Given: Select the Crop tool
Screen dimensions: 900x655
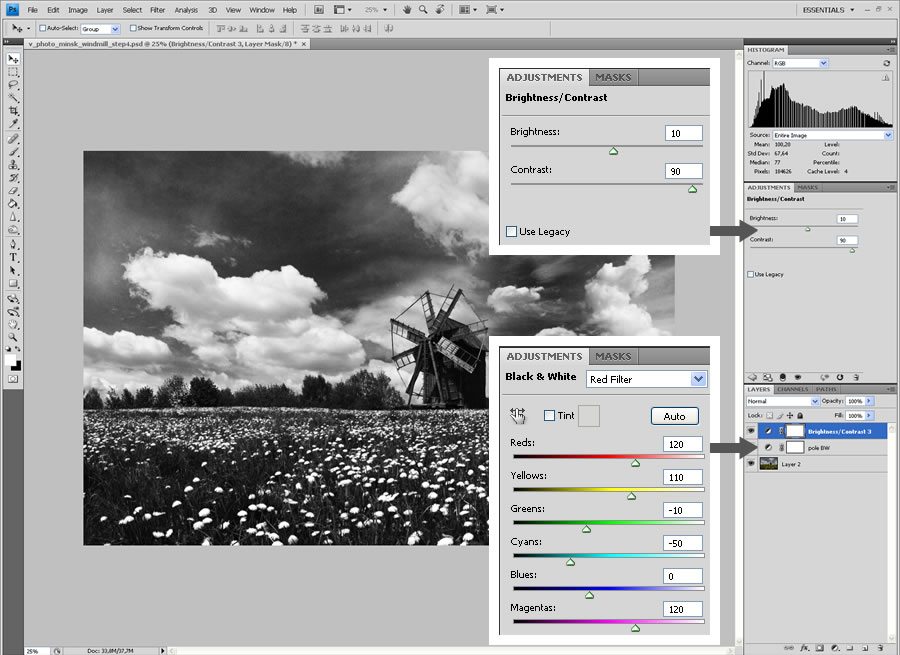Looking at the screenshot, I should point(14,111).
